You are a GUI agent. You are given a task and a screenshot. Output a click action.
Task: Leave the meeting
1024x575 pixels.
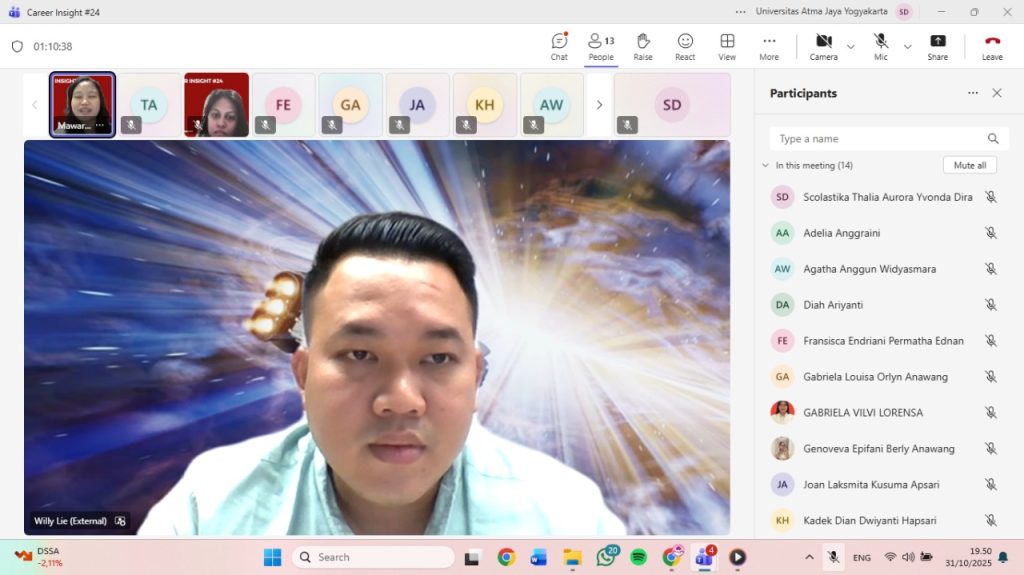pyautogui.click(x=992, y=45)
